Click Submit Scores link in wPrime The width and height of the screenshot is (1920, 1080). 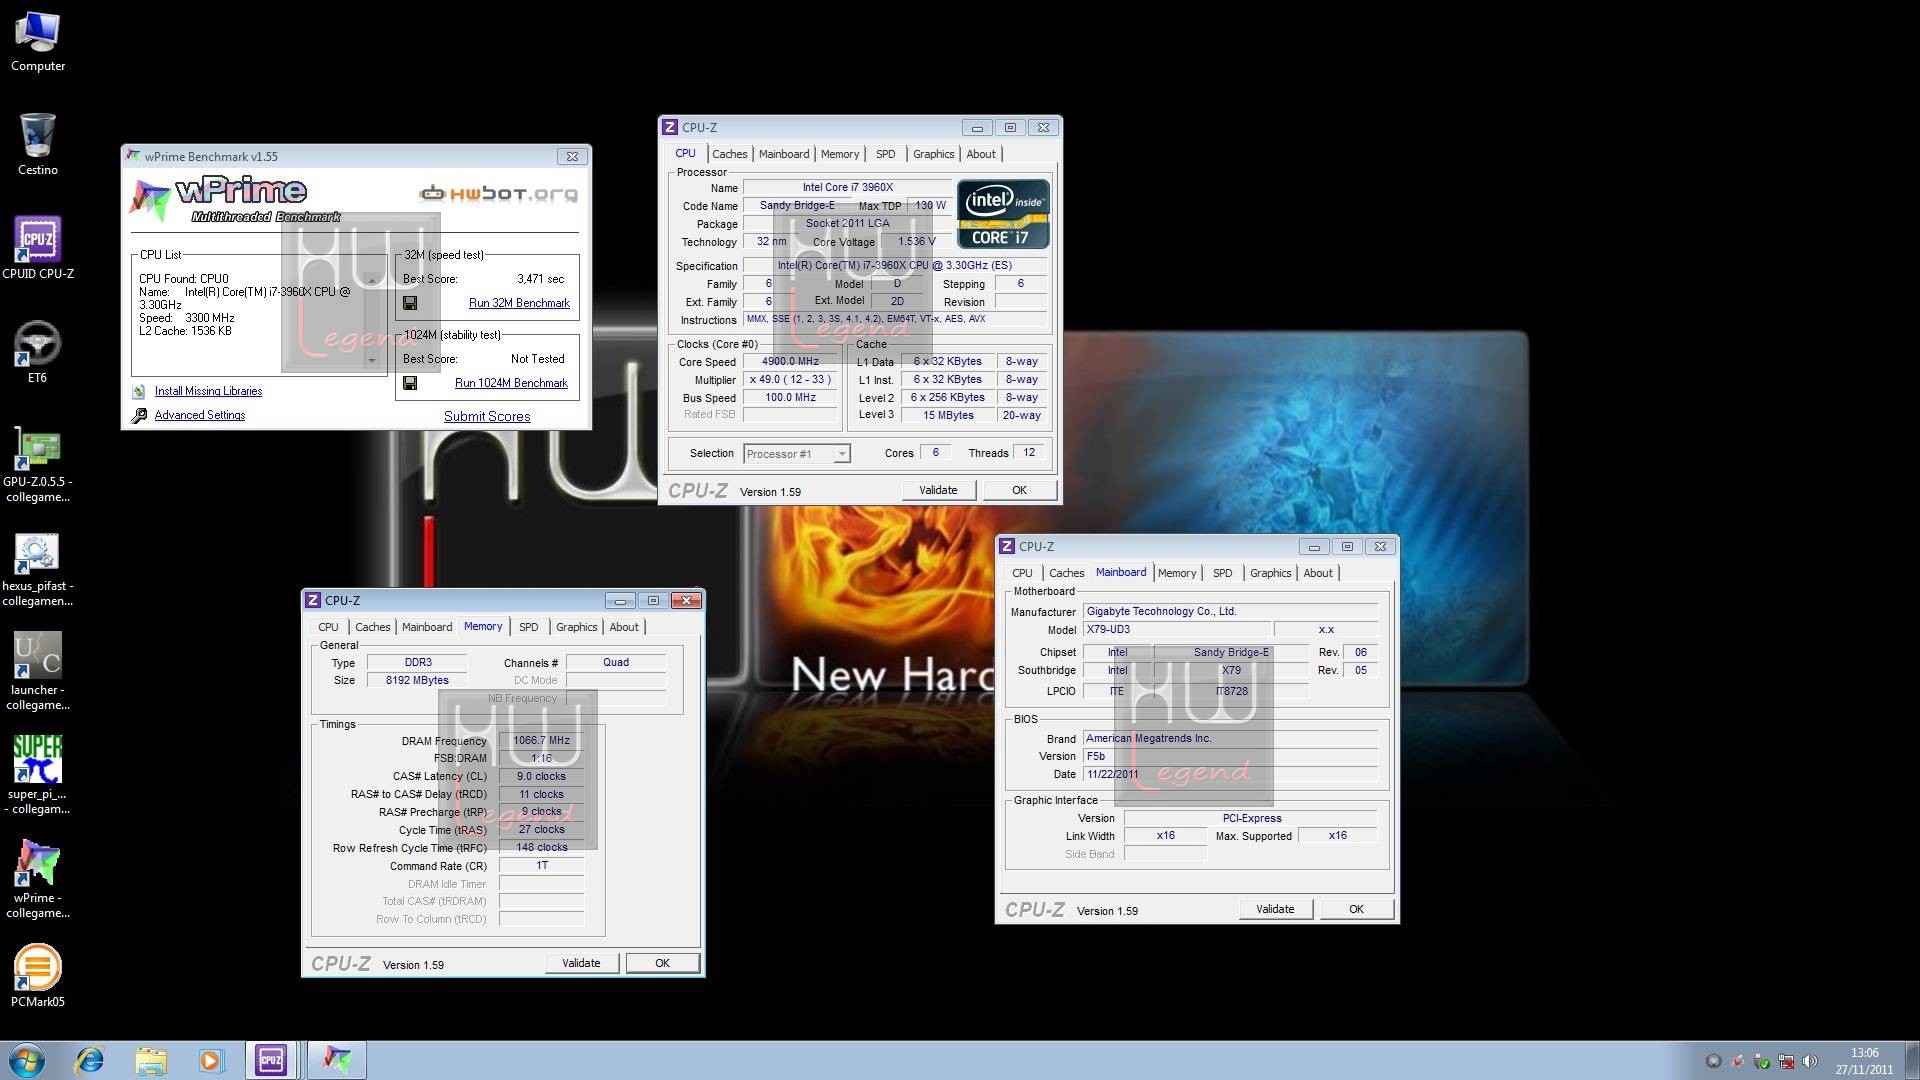pyautogui.click(x=487, y=417)
